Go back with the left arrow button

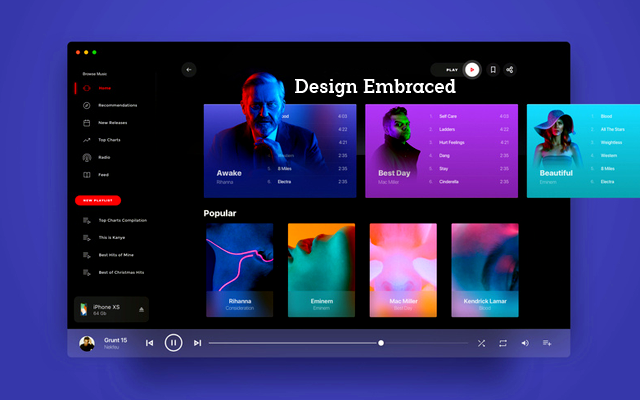189,70
